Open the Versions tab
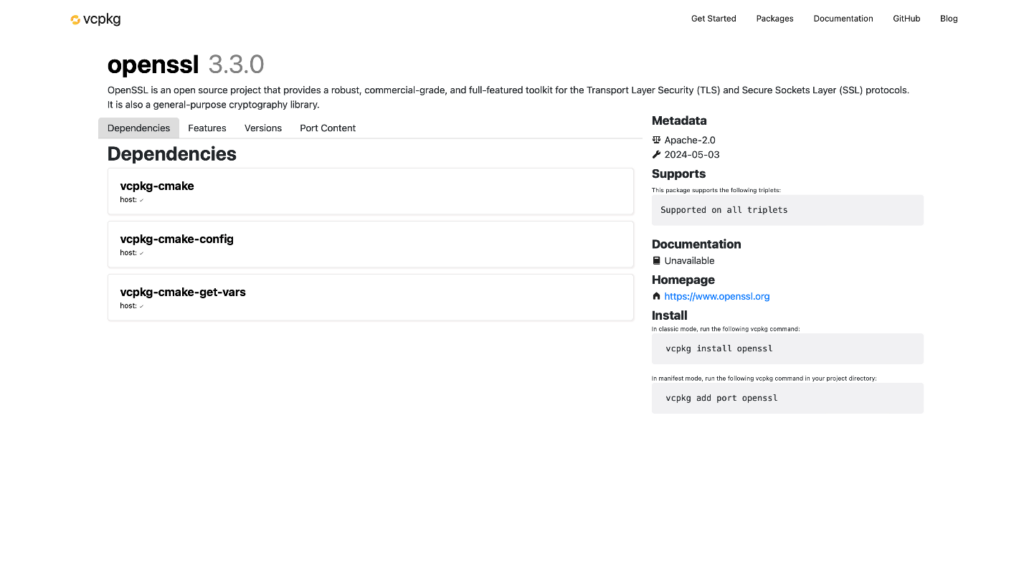Viewport: 1024px width, 580px height. click(263, 128)
